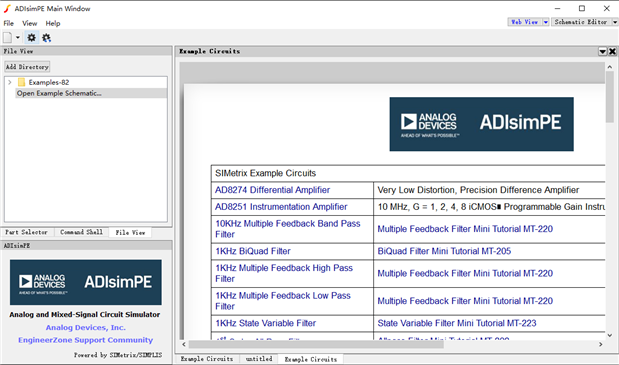Click the second gear options toolbar icon
The width and height of the screenshot is (619, 365).
pyautogui.click(x=46, y=38)
